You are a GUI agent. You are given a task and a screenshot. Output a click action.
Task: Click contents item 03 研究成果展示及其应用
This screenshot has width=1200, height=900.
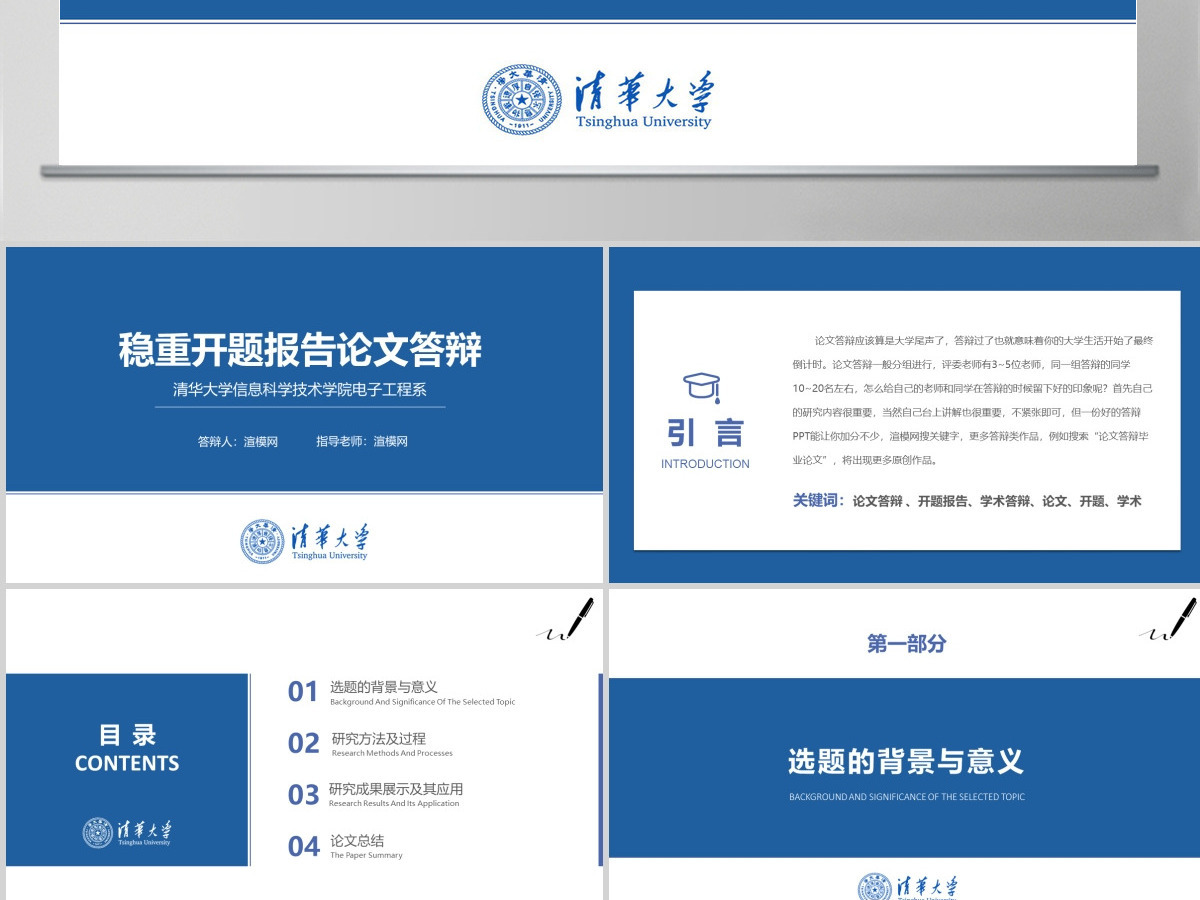click(x=376, y=794)
